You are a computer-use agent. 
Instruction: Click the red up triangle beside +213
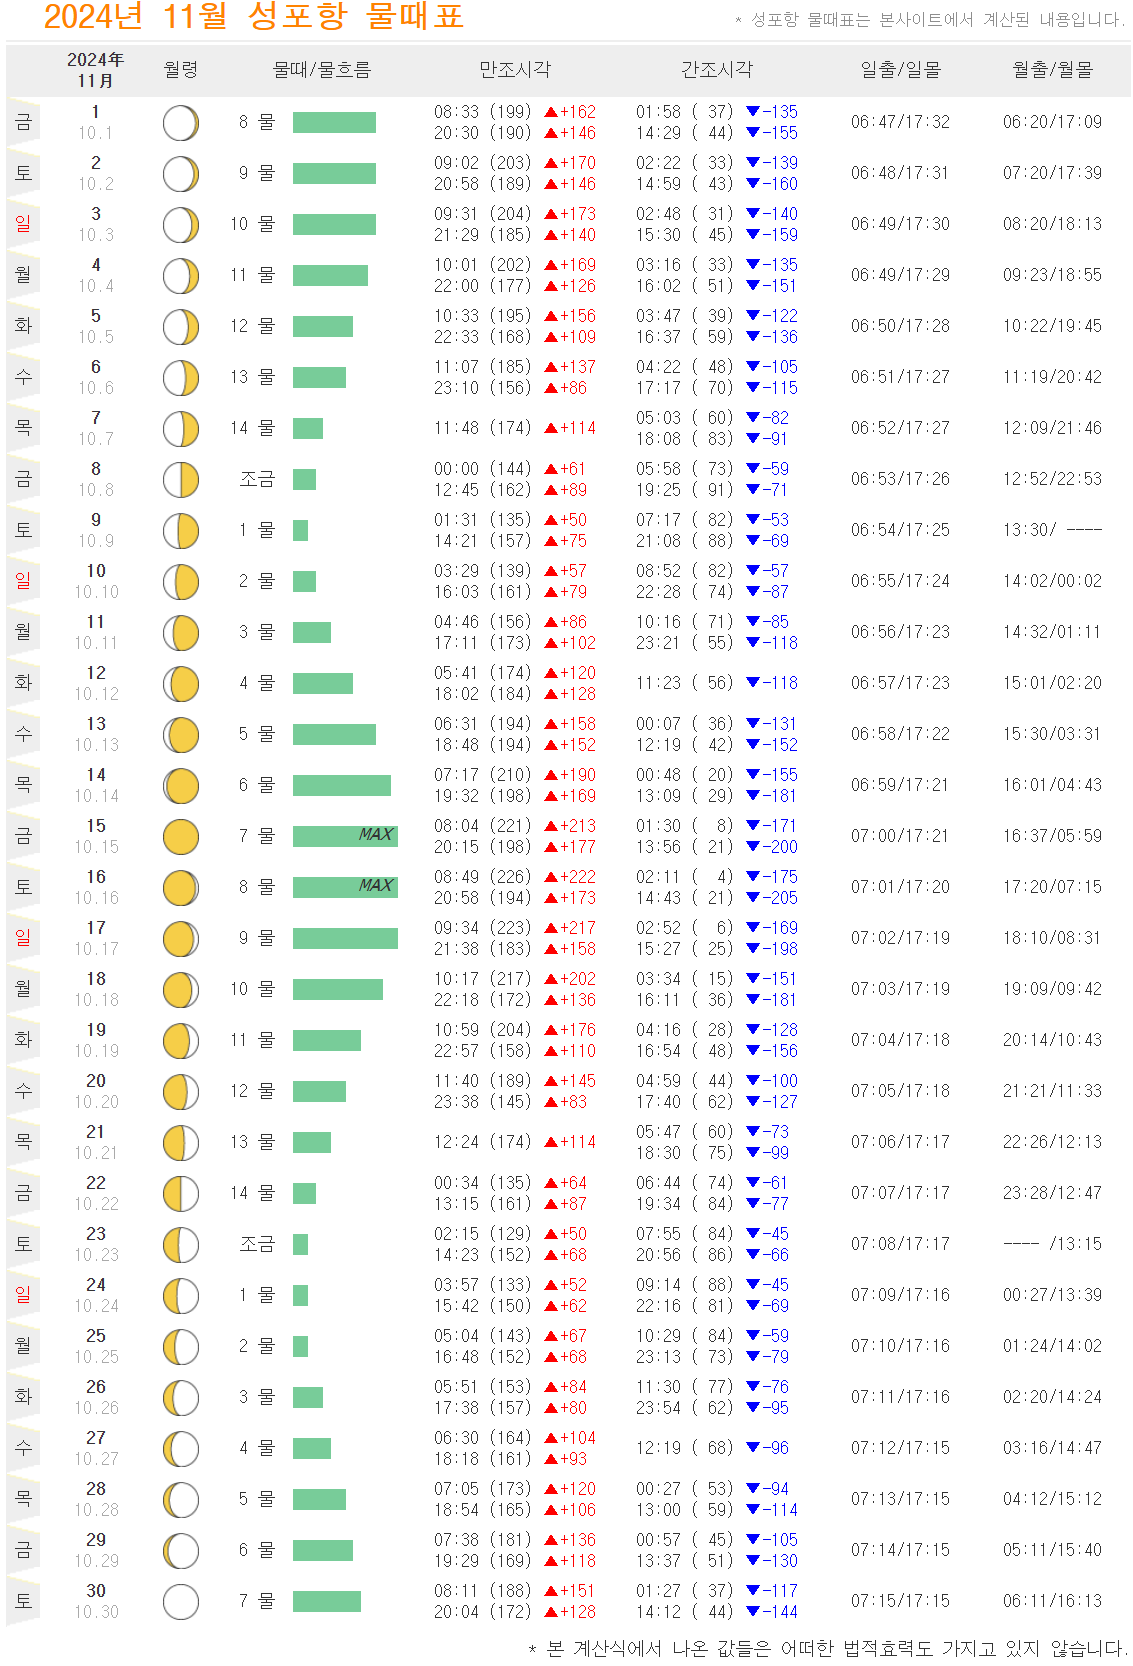551,826
